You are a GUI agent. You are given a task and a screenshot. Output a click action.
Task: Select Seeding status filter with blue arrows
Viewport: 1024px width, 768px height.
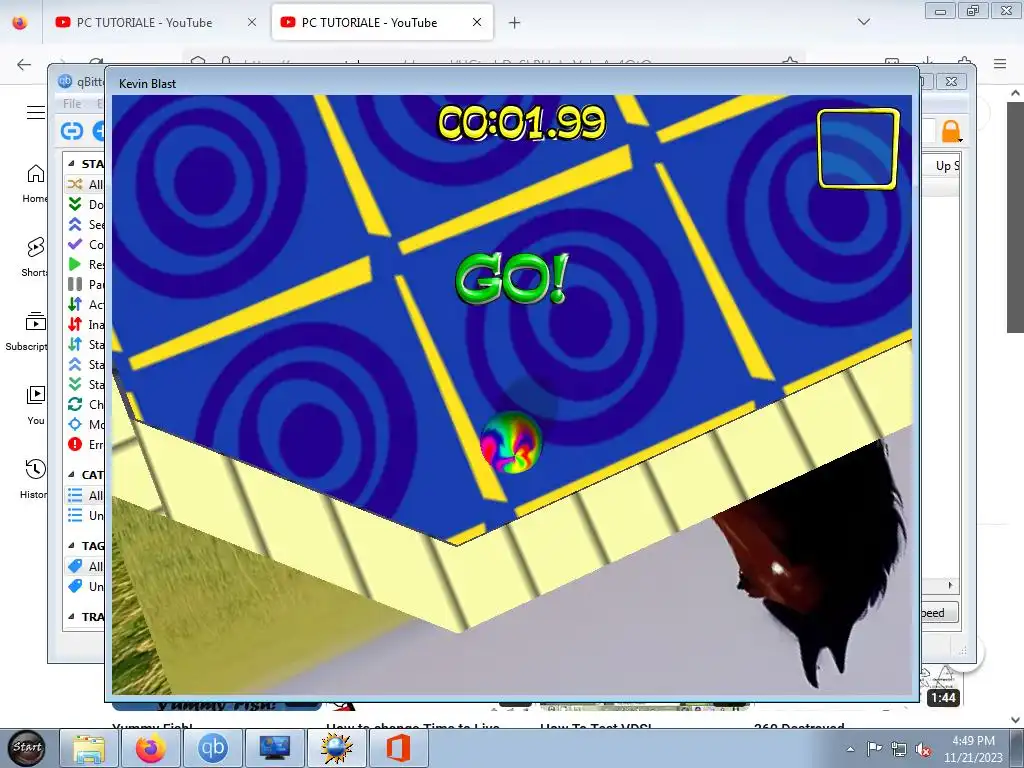click(x=85, y=225)
